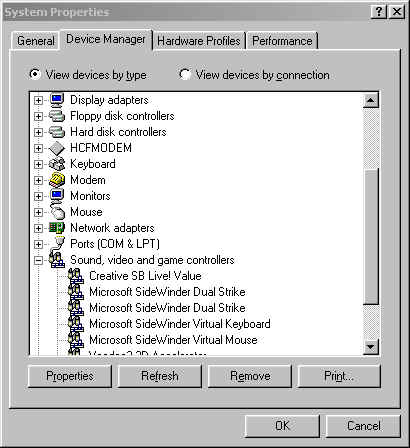Click the device list scroll up arrow
This screenshot has width=410, height=448.
coord(371,100)
